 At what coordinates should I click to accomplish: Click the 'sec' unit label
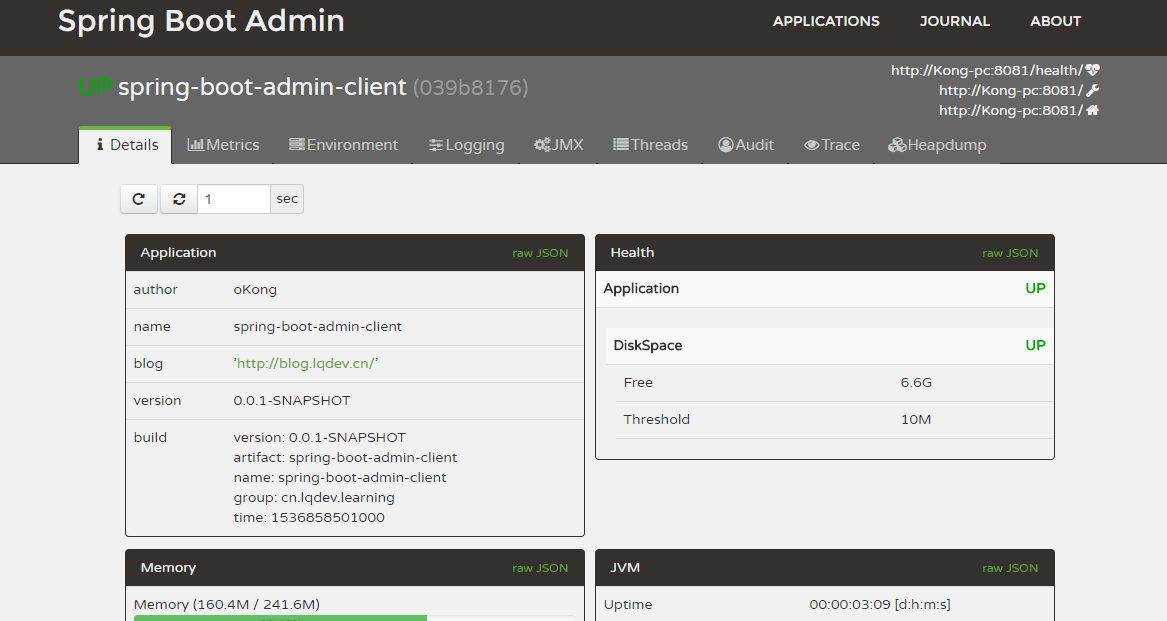coord(287,199)
